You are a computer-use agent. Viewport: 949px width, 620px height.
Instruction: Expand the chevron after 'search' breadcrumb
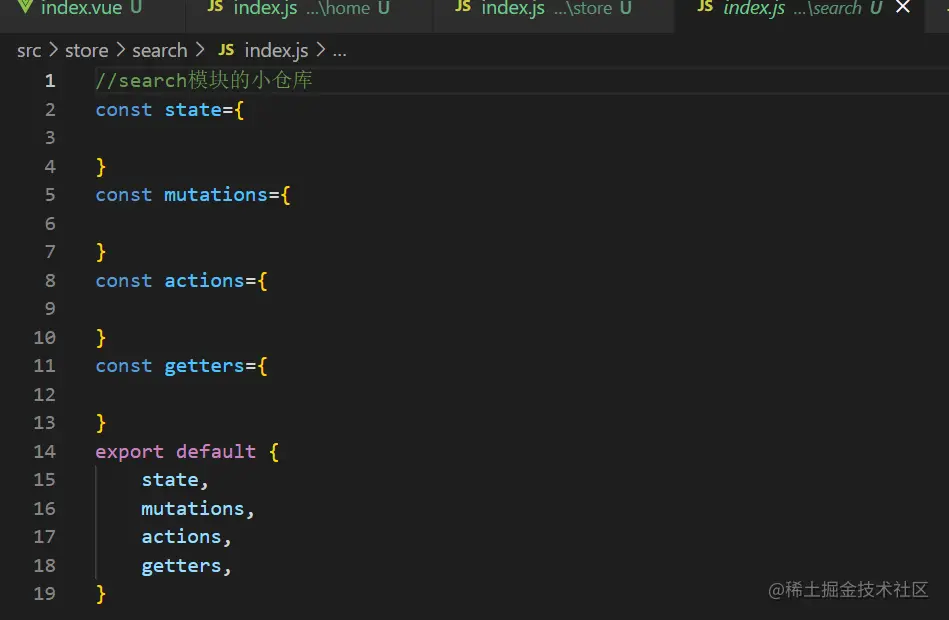pyautogui.click(x=200, y=50)
